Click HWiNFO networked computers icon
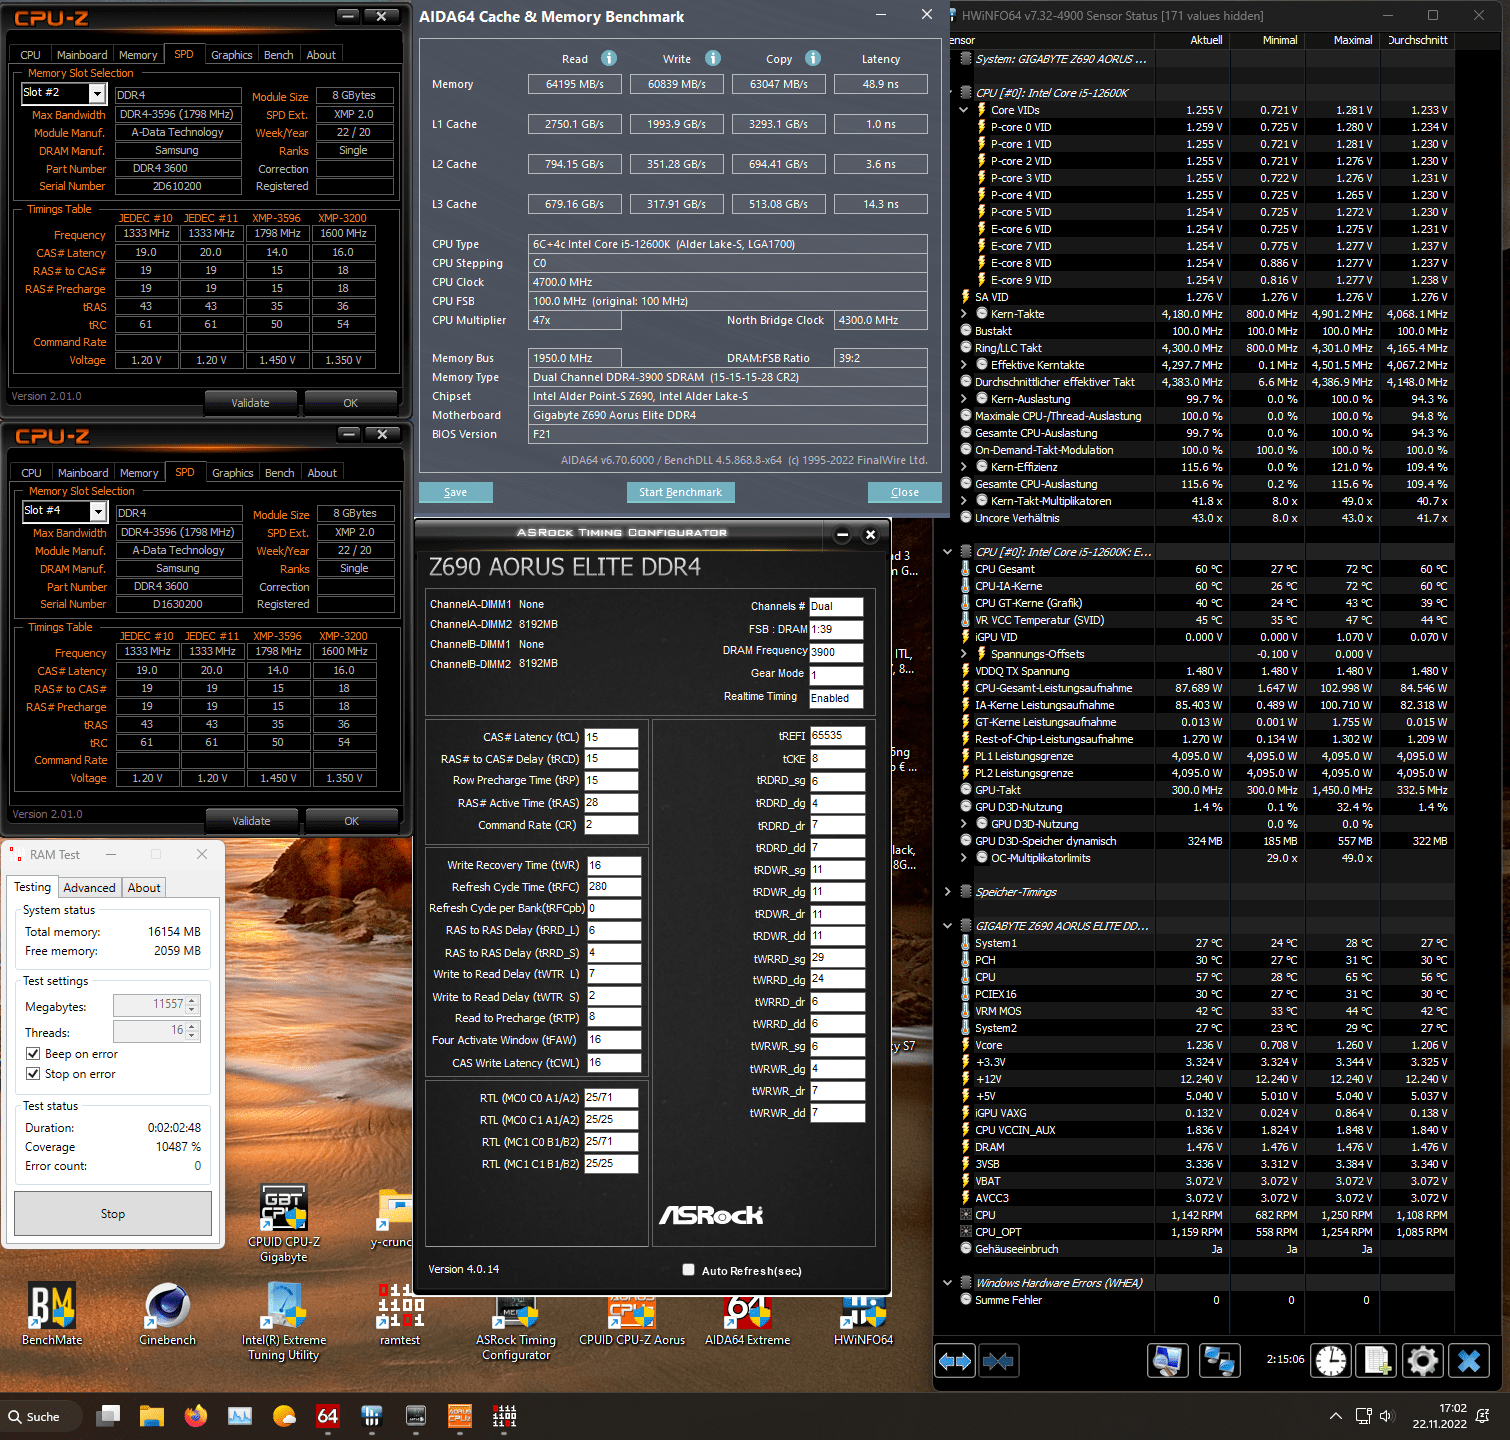The image size is (1510, 1440). (1219, 1361)
